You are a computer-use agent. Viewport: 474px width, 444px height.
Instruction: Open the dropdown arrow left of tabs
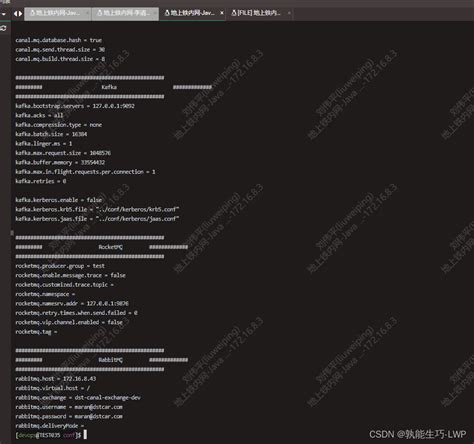4,14
